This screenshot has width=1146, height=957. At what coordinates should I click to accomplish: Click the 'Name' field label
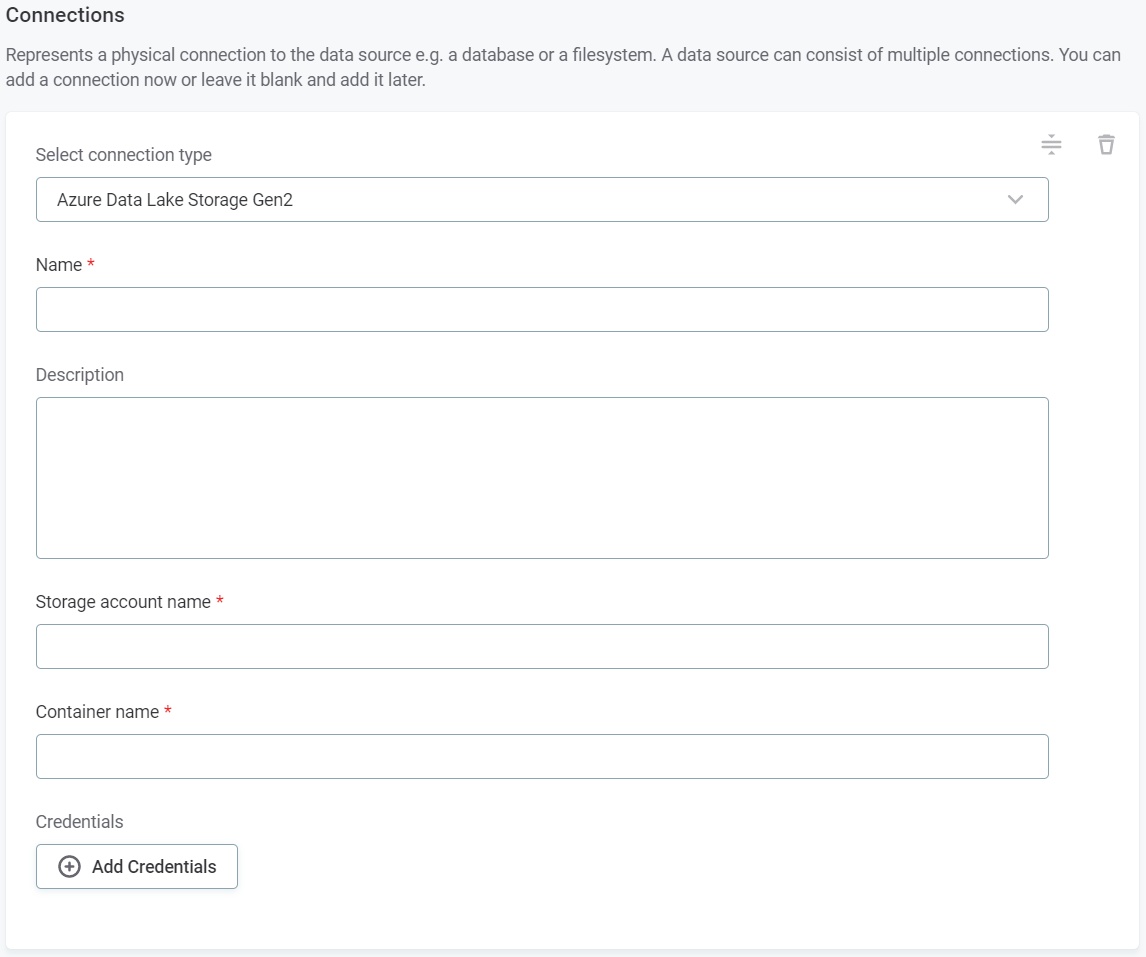pyautogui.click(x=59, y=265)
